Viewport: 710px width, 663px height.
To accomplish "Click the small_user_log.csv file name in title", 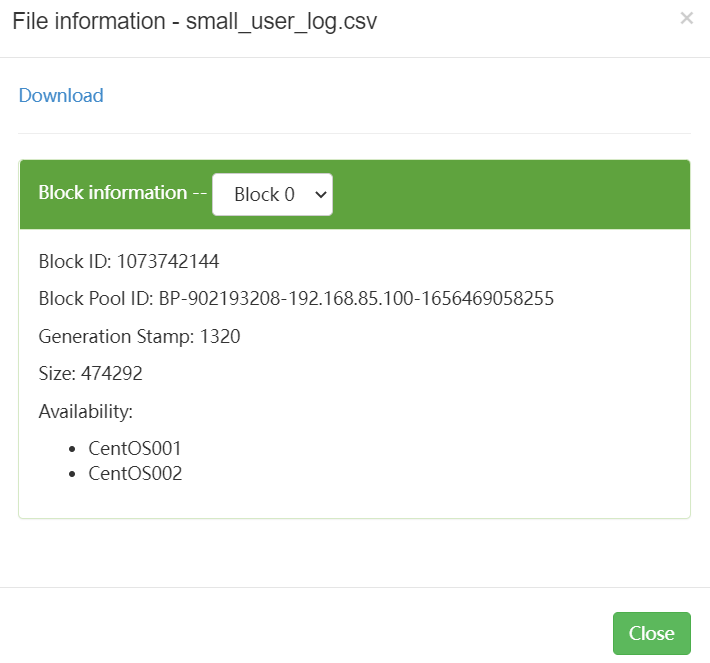I will tap(281, 21).
